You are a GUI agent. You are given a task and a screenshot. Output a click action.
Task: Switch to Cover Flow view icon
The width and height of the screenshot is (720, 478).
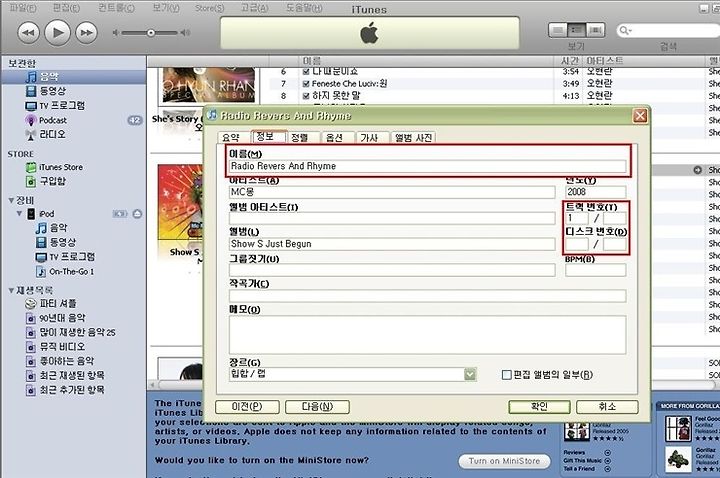(595, 30)
